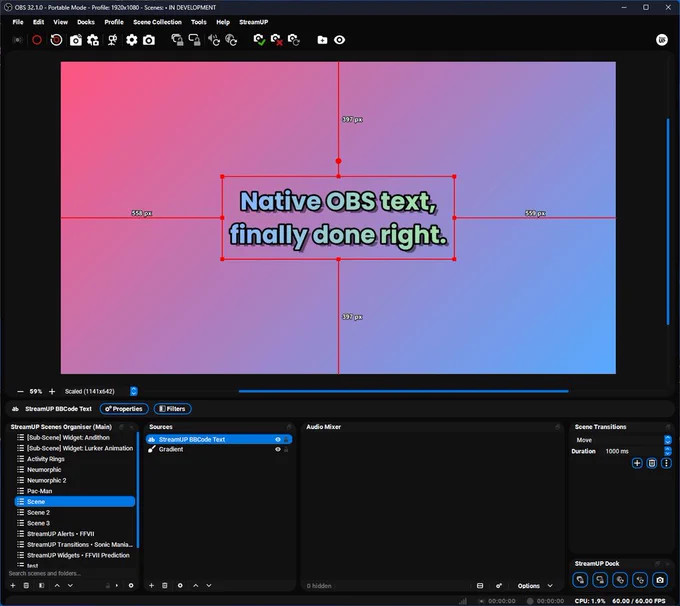This screenshot has height=606, width=680.
Task: Move scene up in Scenes Organiser
Action: coord(57,585)
